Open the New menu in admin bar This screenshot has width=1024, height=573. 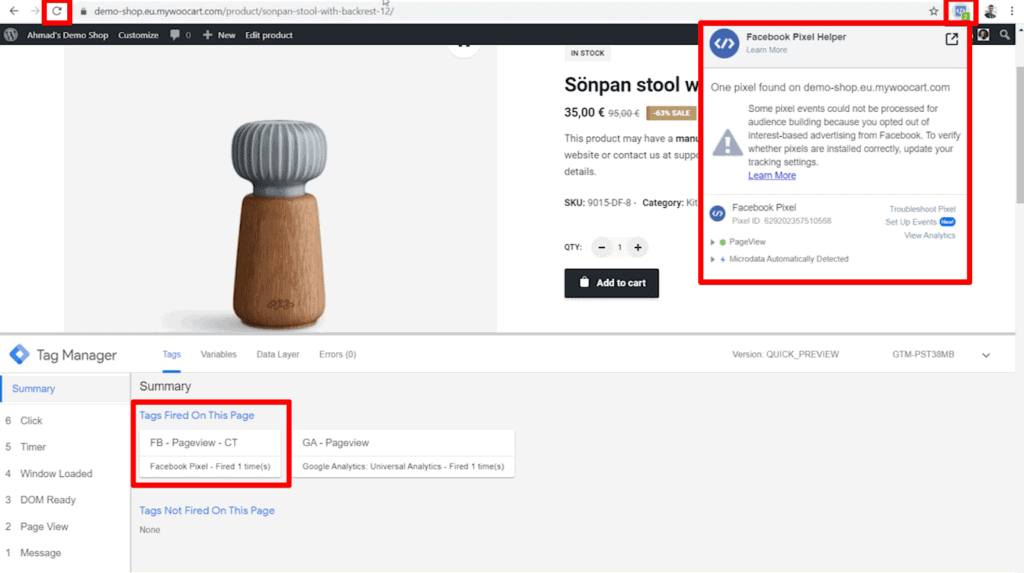point(219,35)
